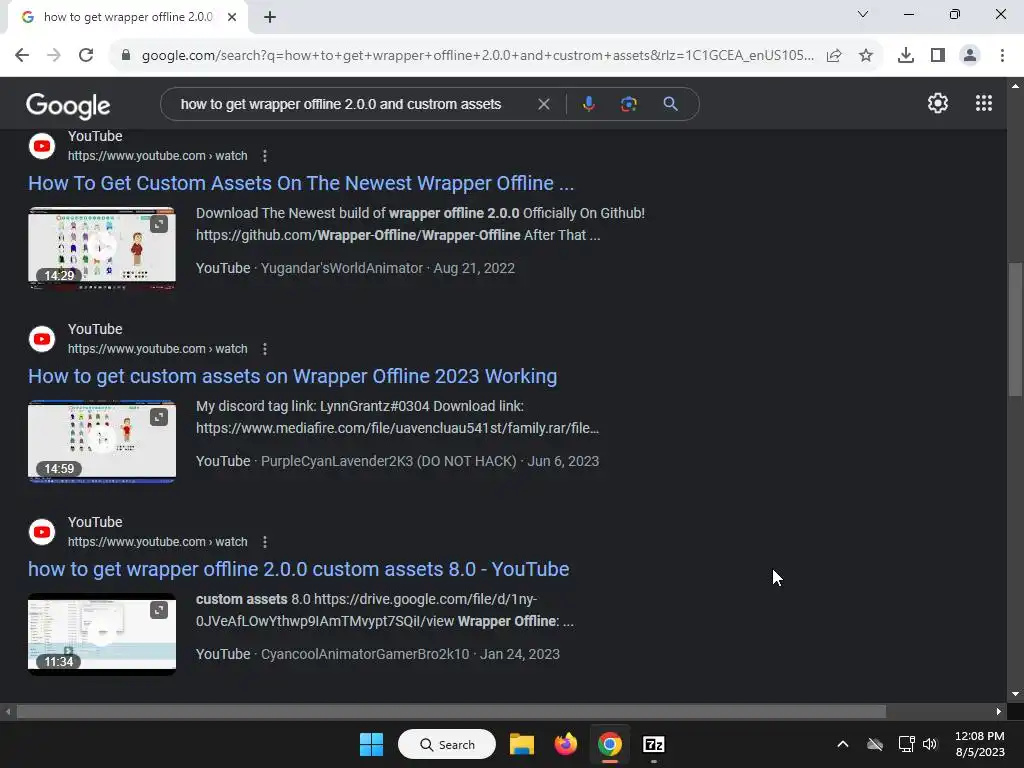Click 'PurpleCyanLavender2K3 (DO NOT HACK)' text
This screenshot has width=1024, height=768.
pos(389,461)
